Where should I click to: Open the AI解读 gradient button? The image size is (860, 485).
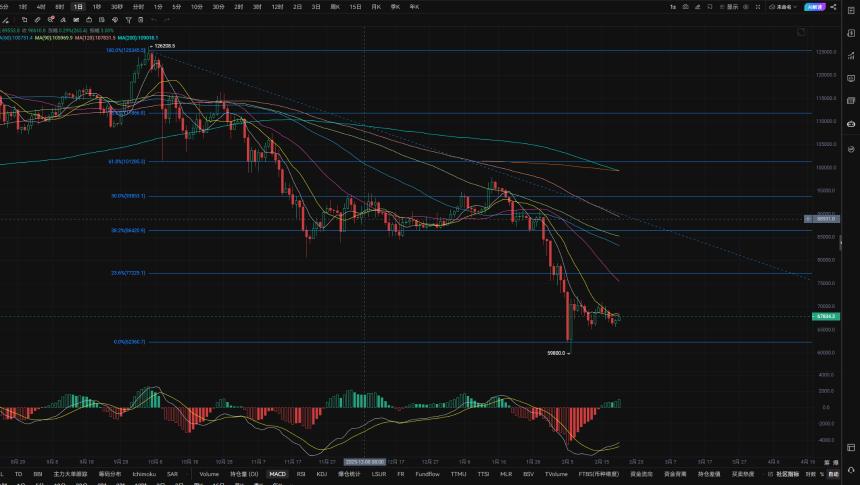814,7
